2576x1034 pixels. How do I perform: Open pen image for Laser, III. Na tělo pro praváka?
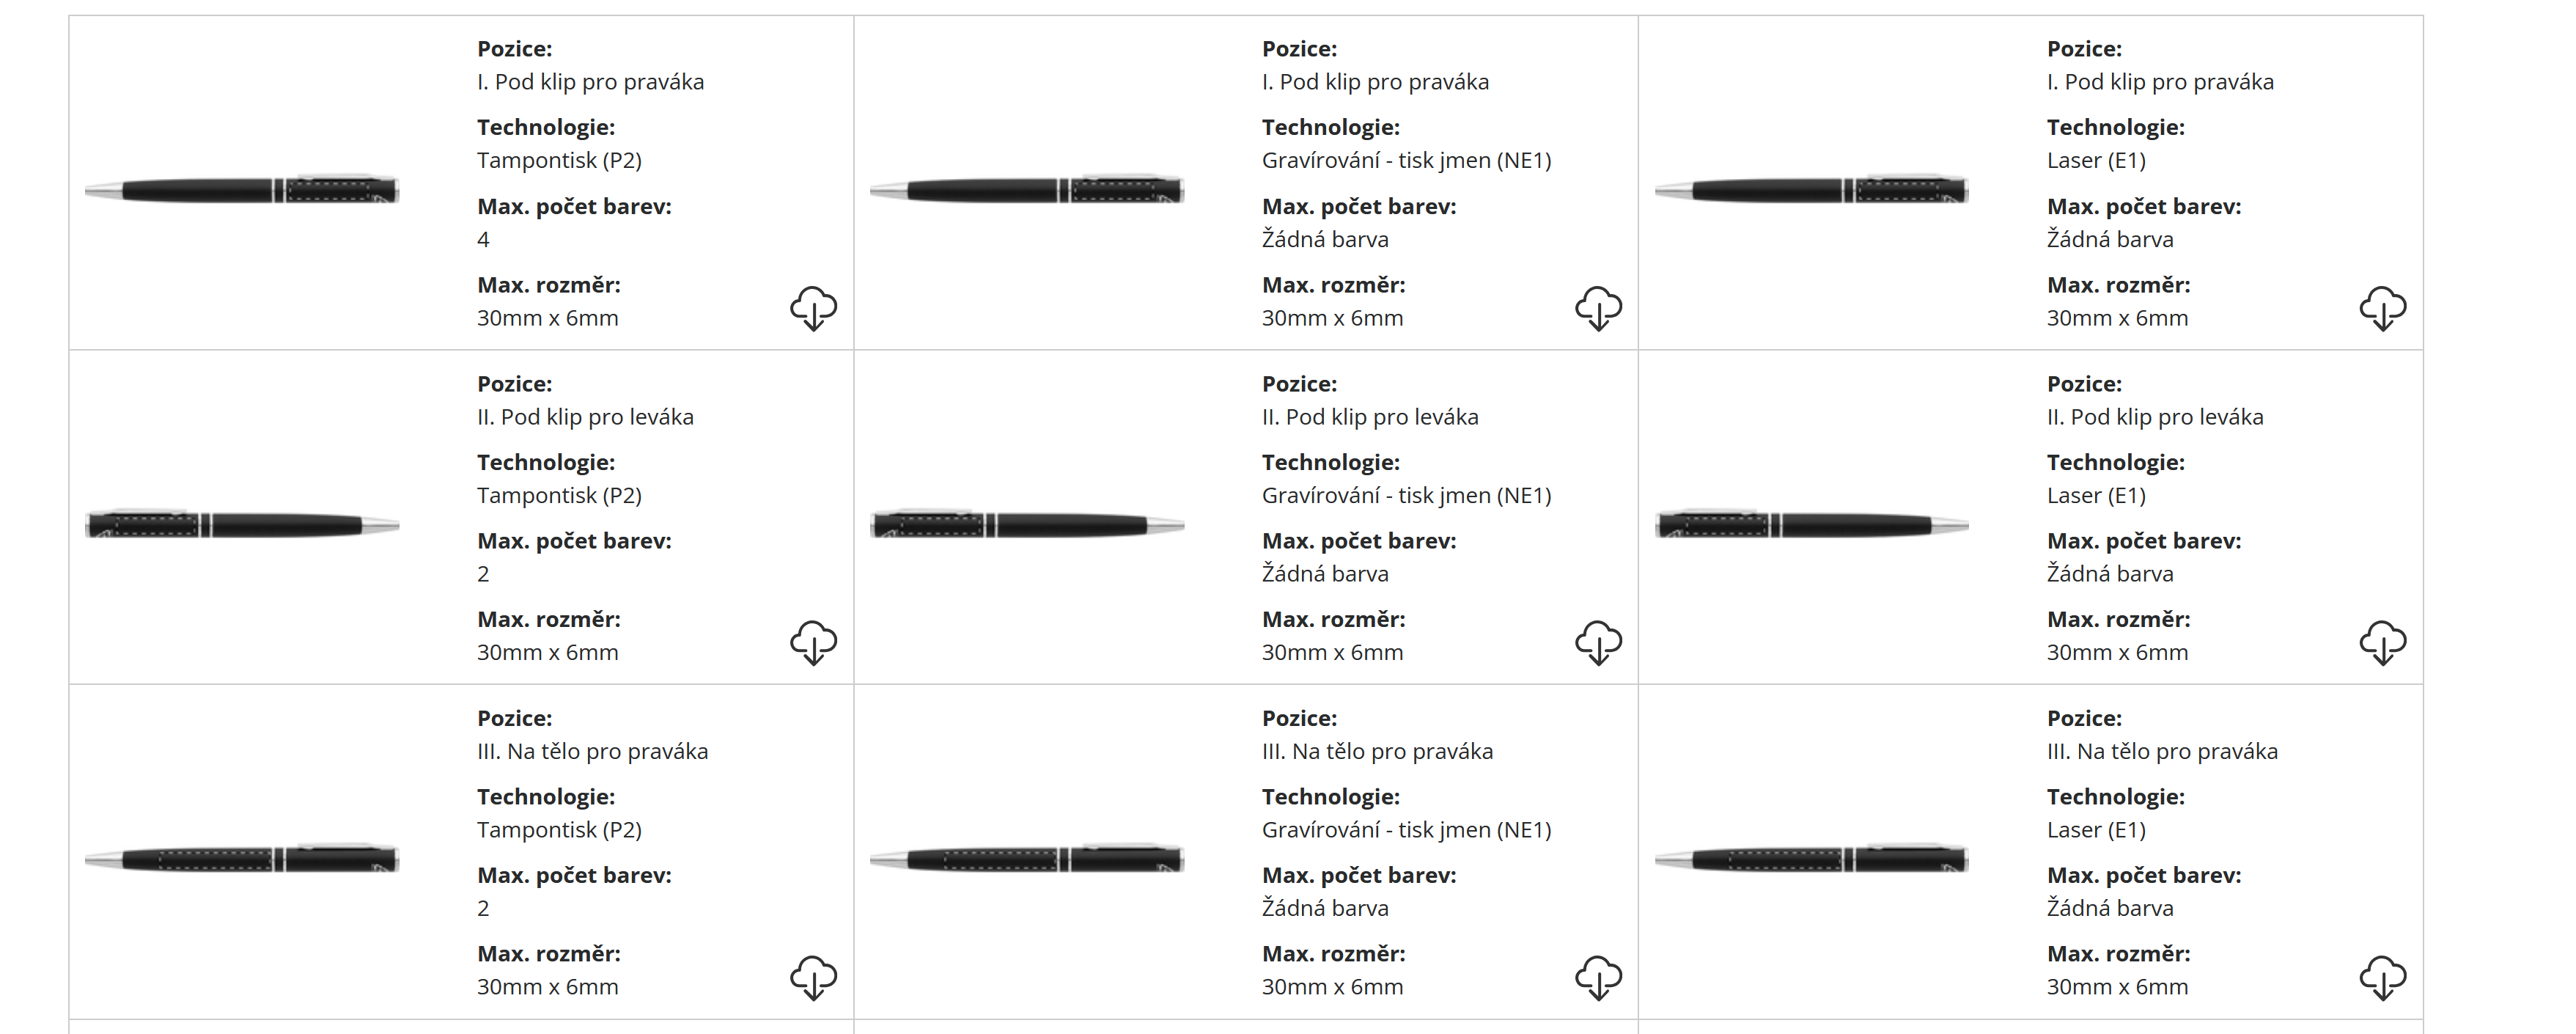pos(1811,858)
